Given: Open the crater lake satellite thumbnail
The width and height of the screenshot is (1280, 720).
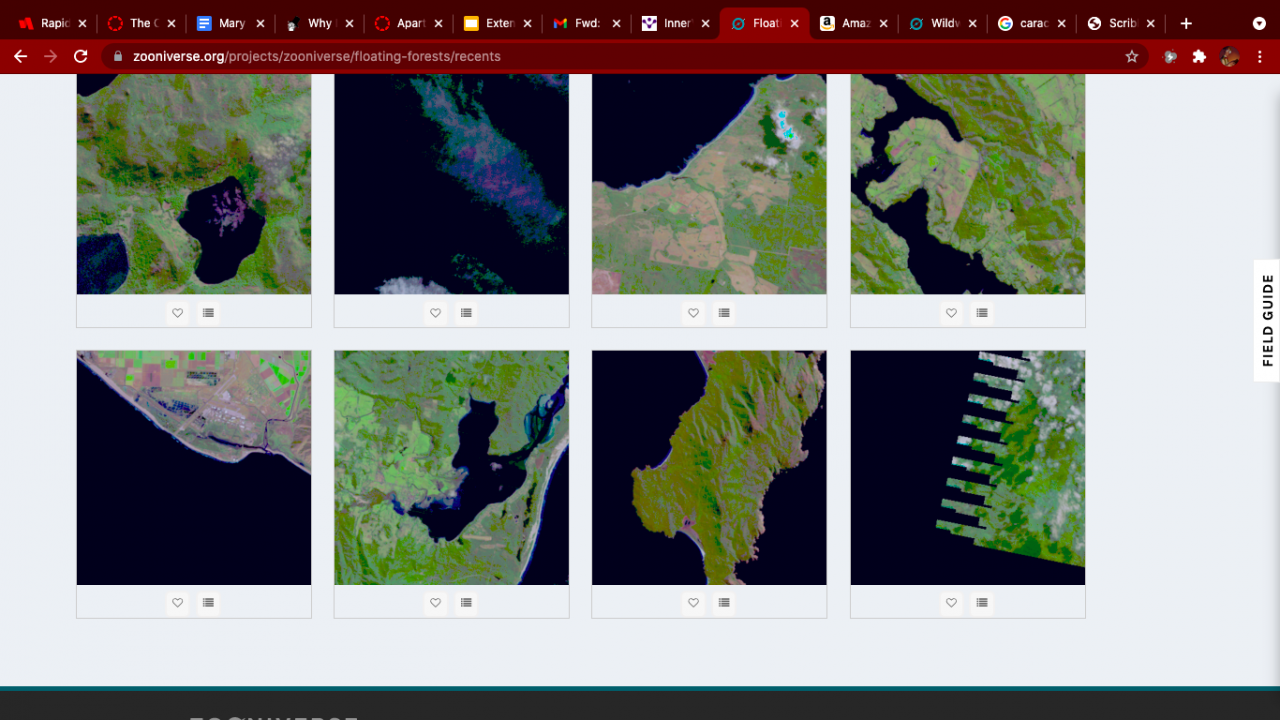Looking at the screenshot, I should 194,184.
